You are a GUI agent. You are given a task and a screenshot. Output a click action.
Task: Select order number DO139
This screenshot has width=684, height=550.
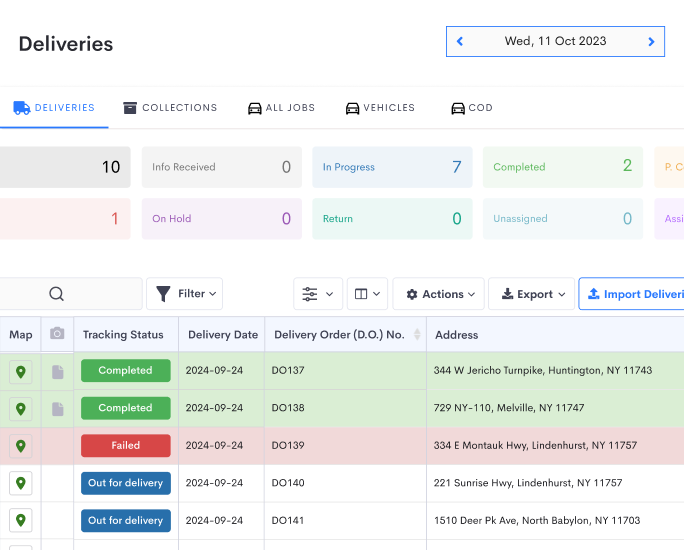click(288, 445)
